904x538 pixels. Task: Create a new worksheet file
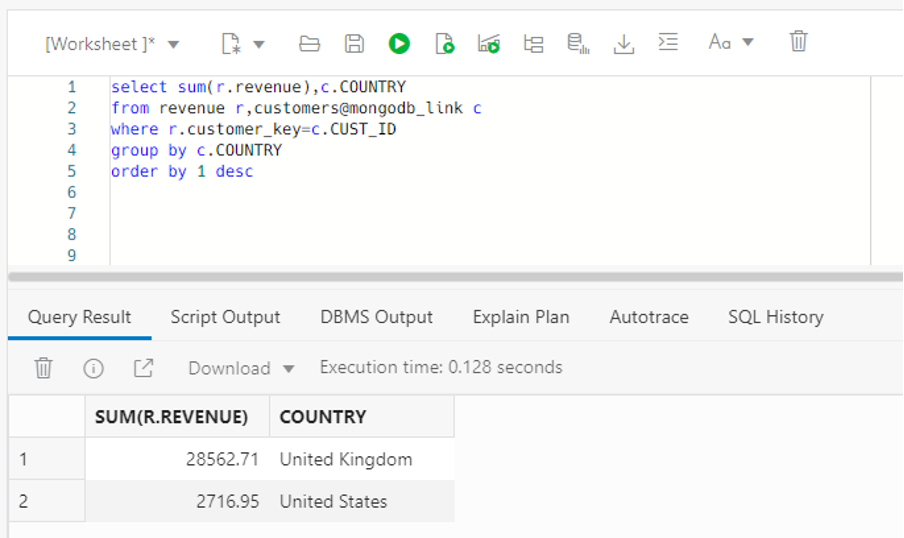click(231, 44)
